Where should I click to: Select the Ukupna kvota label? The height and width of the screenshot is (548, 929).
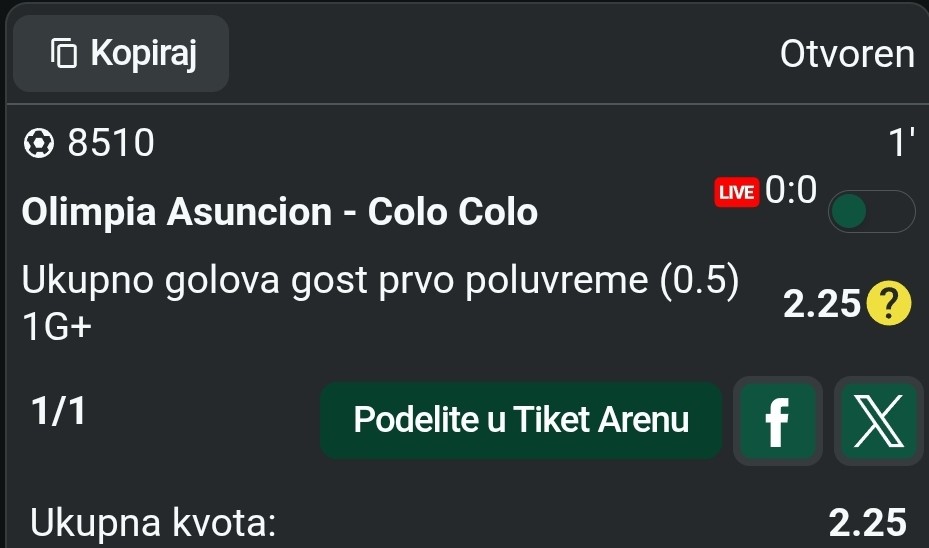coord(153,522)
